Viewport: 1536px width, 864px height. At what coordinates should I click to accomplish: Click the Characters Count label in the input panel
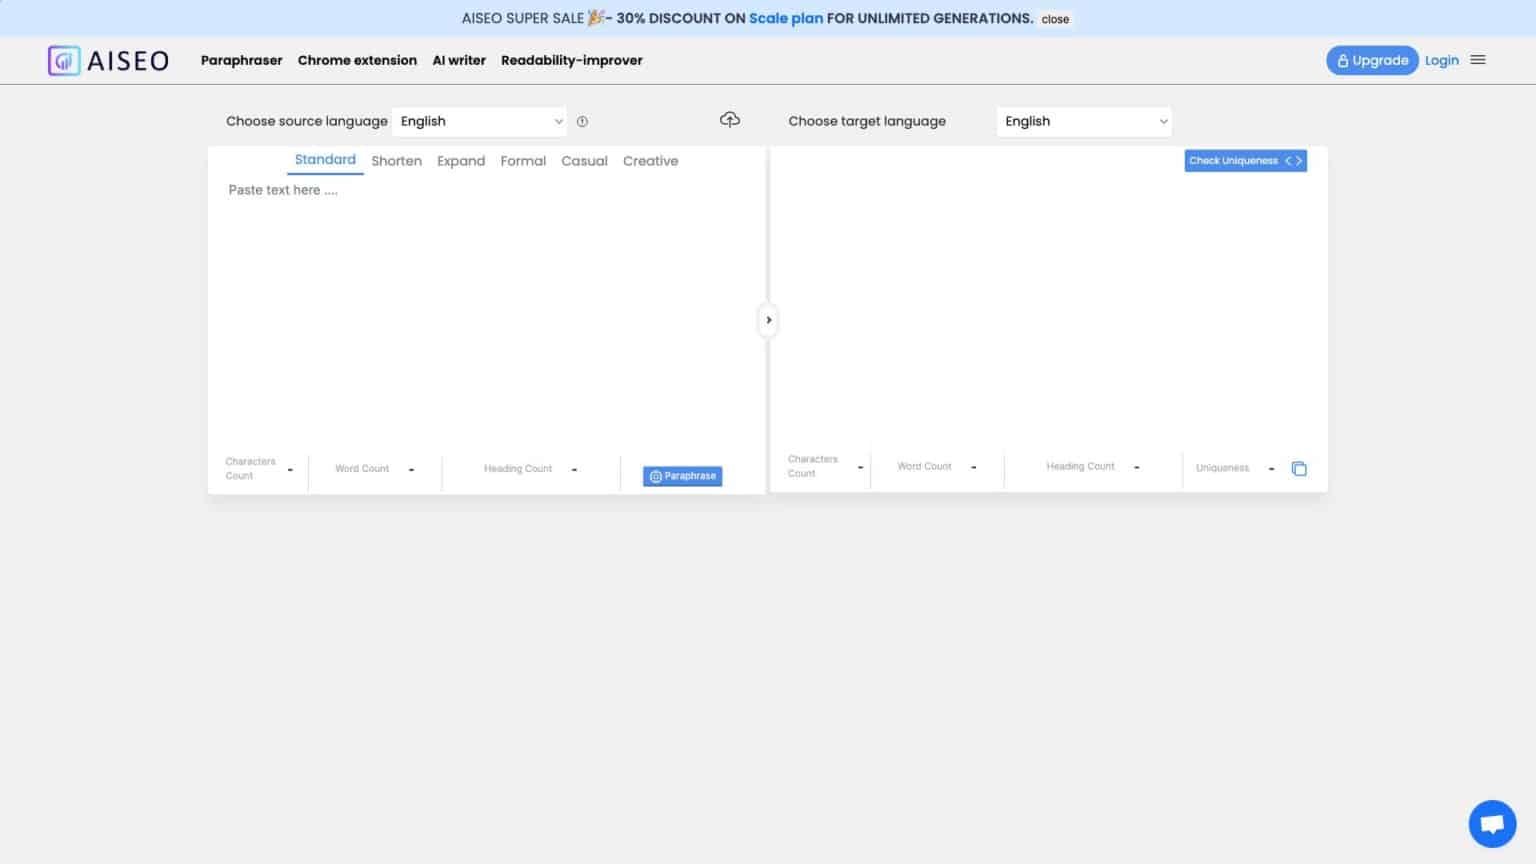pos(250,468)
